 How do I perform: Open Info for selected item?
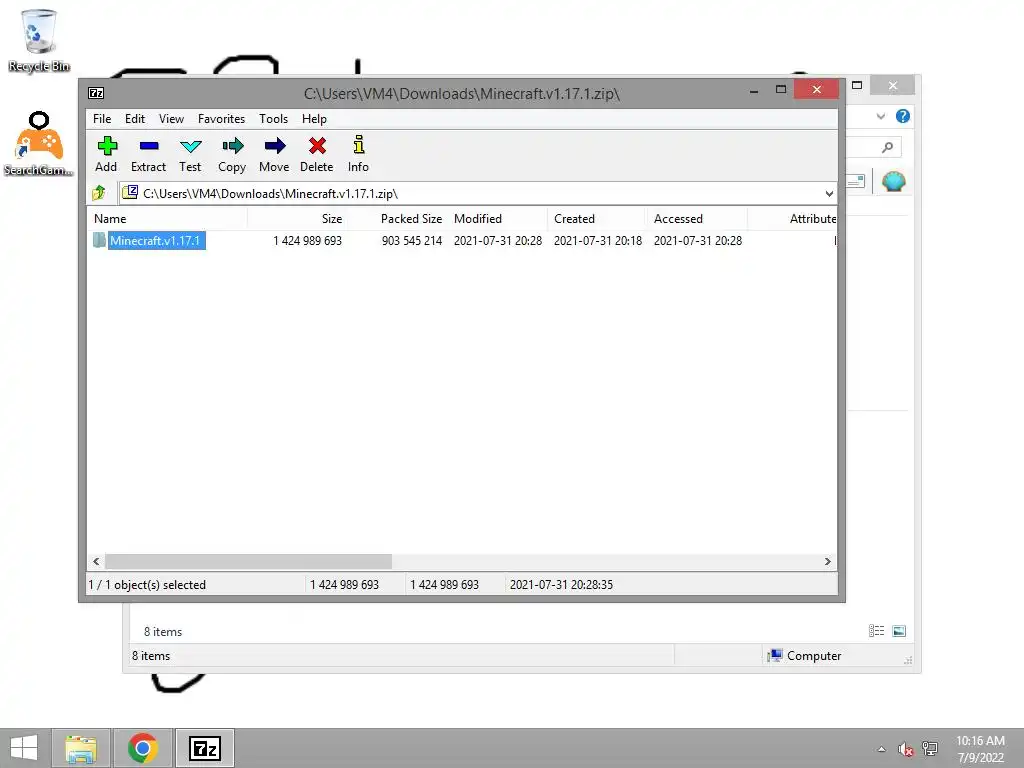click(358, 153)
